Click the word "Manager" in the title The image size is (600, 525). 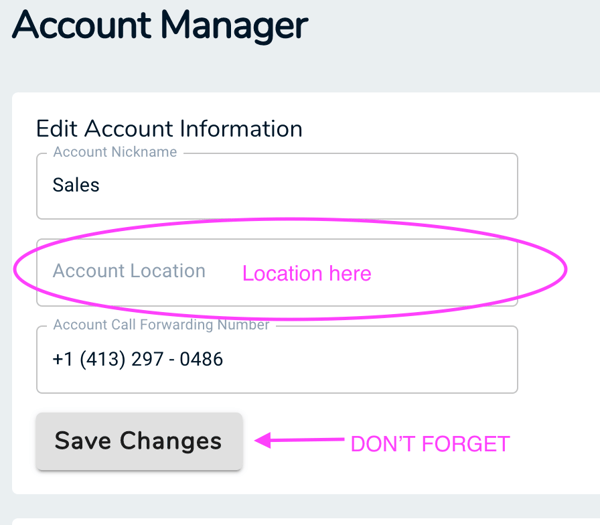tap(232, 24)
